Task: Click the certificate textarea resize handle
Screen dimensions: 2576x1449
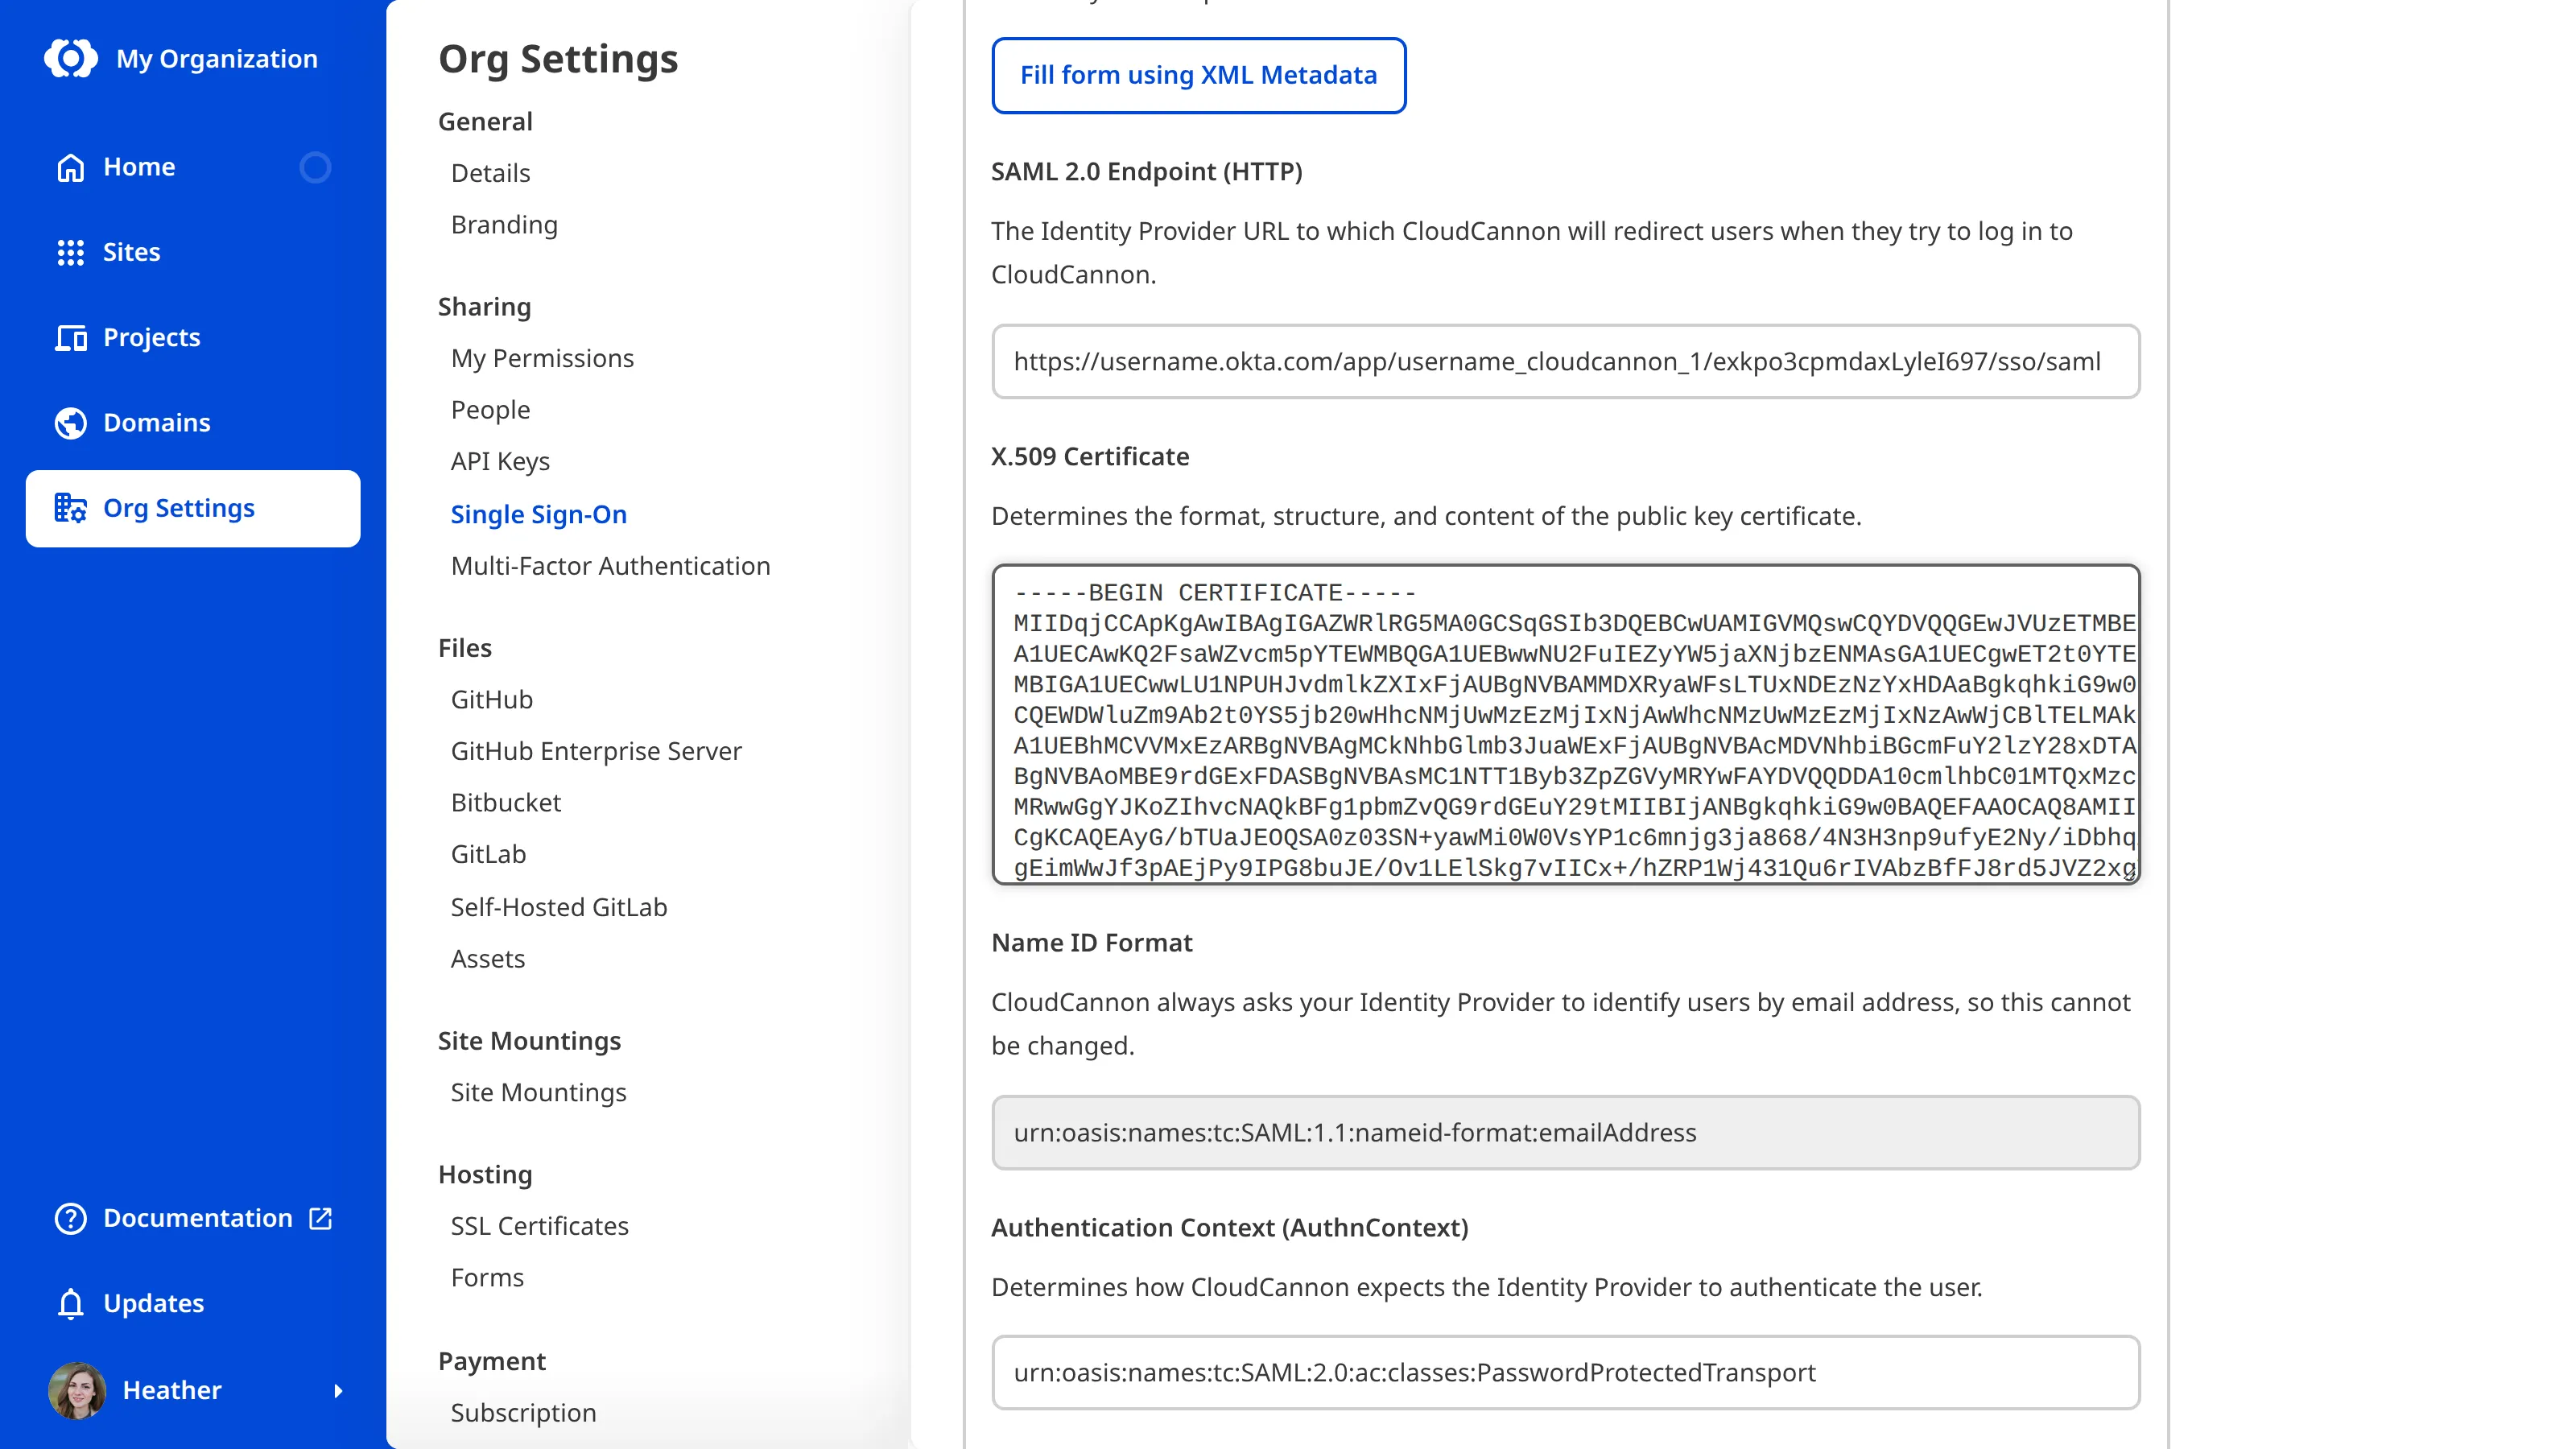Action: (2130, 874)
